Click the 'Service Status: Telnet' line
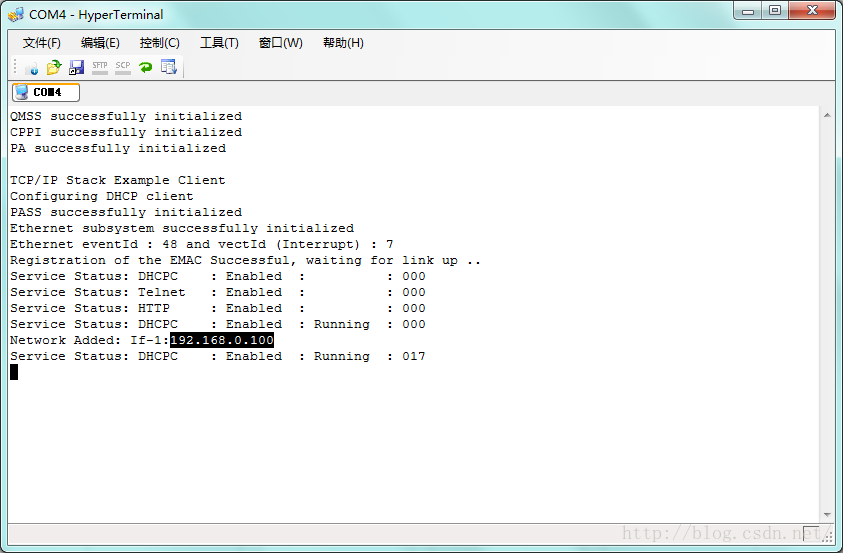Viewport: 843px width, 553px height. [x=218, y=292]
